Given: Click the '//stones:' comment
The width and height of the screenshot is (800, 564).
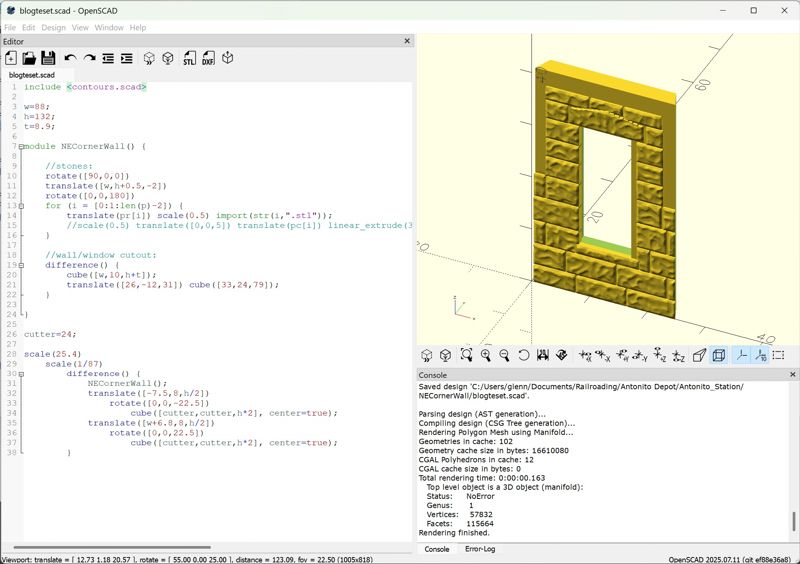Looking at the screenshot, I should point(69,166).
